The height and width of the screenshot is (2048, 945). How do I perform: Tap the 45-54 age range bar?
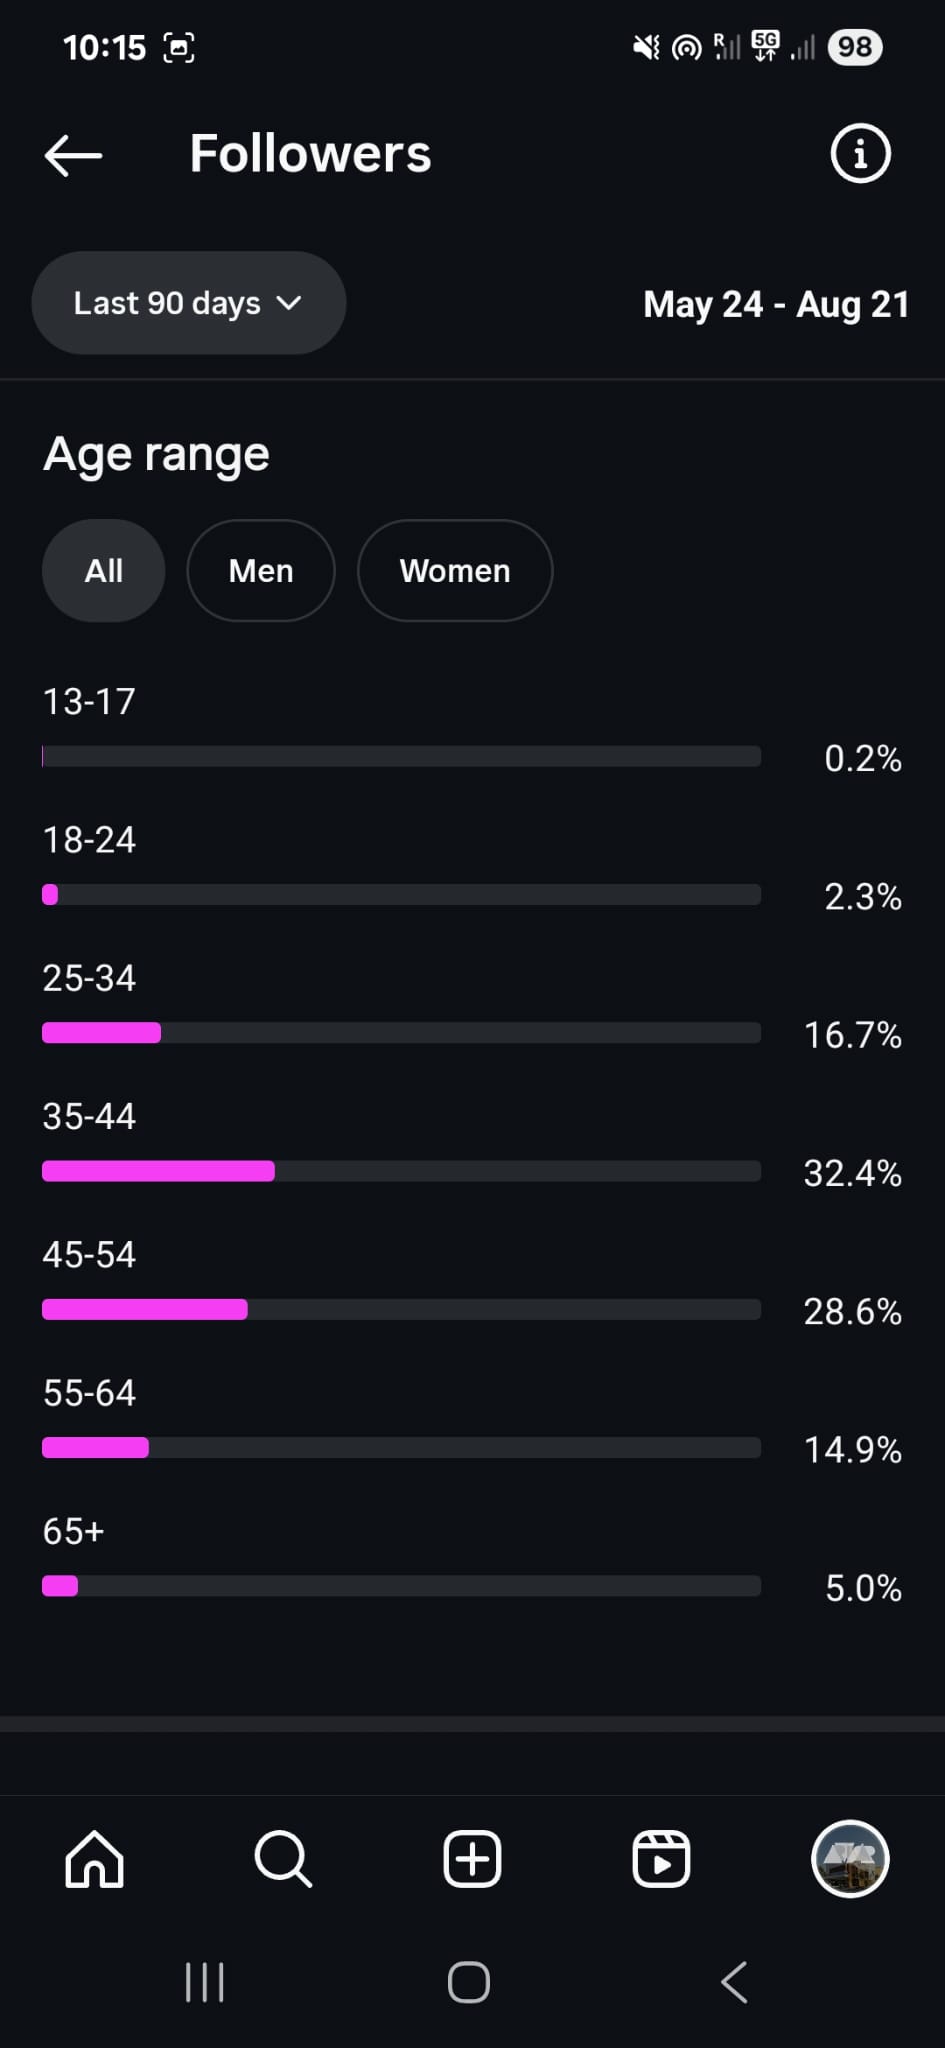click(x=400, y=1309)
